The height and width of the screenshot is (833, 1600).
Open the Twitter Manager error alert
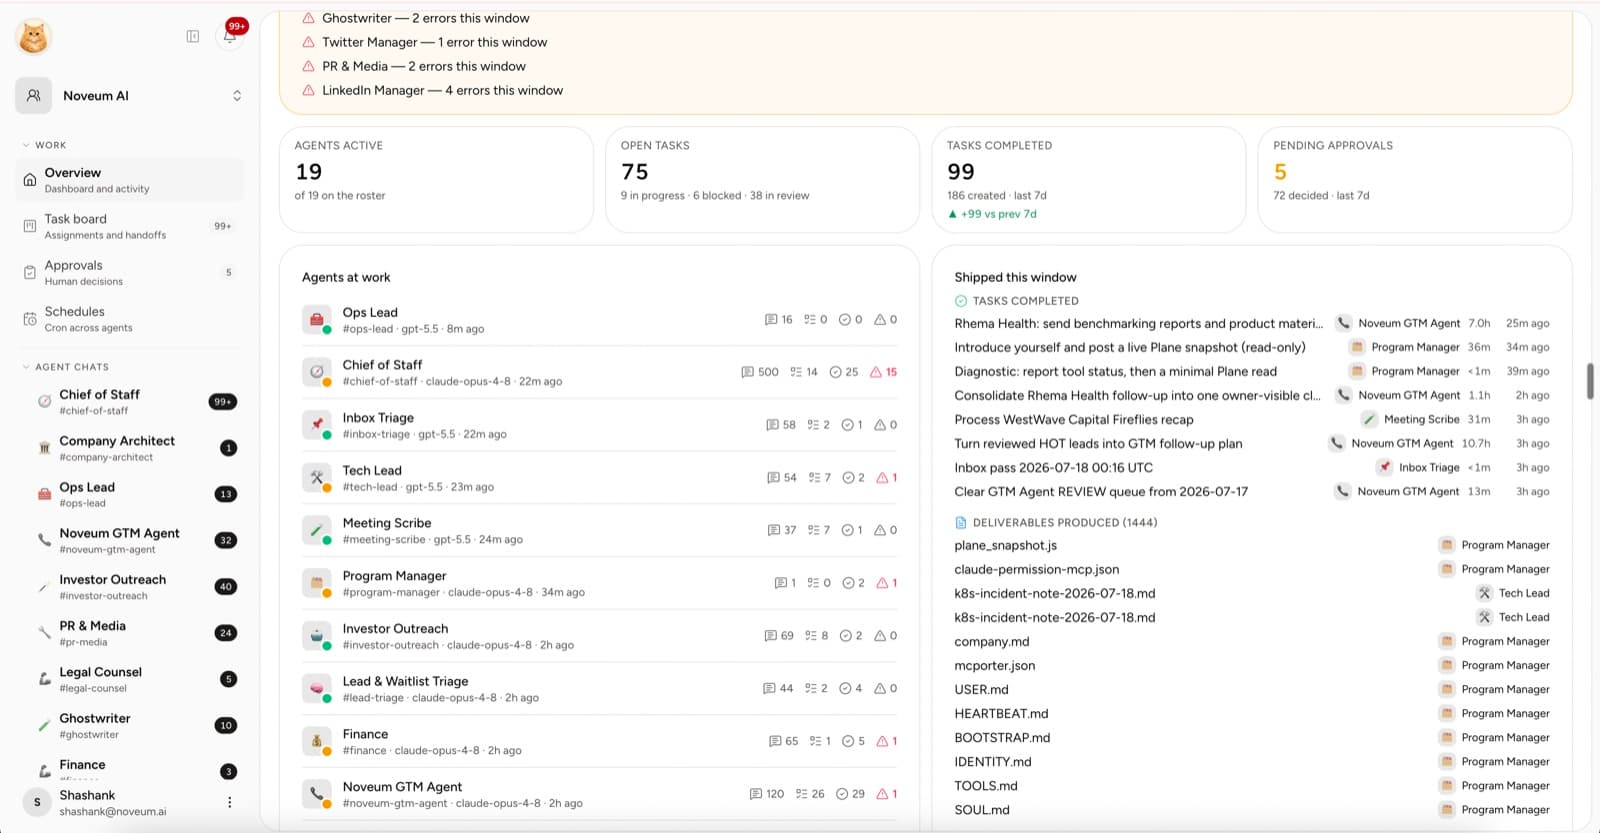tap(434, 42)
